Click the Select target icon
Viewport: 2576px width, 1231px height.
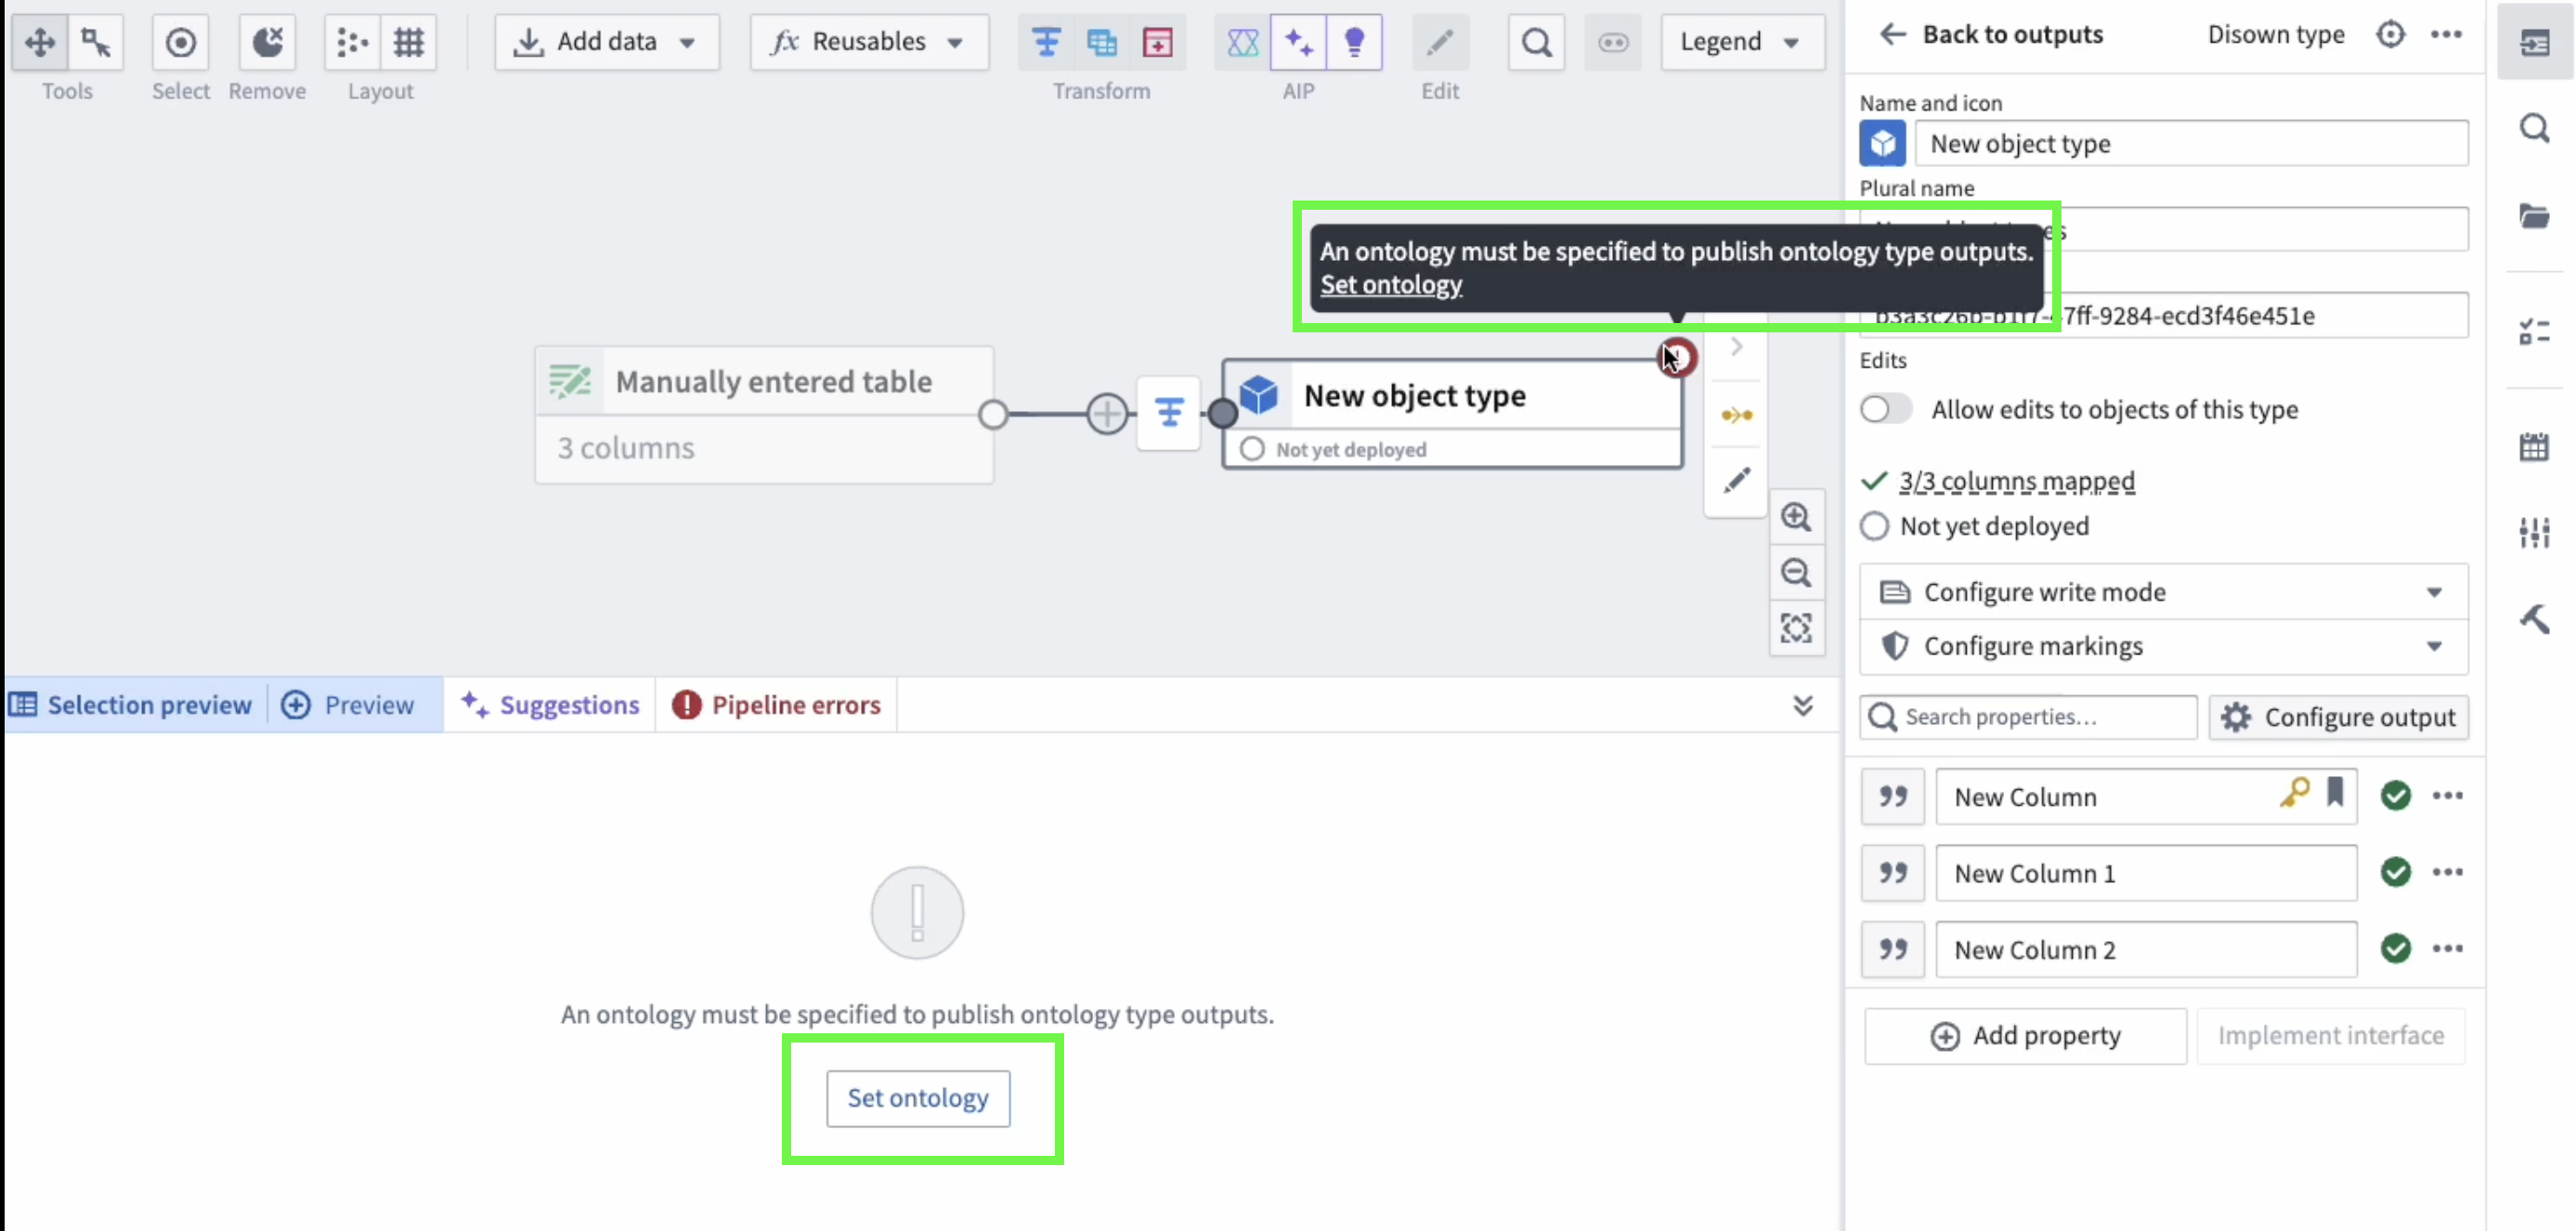(181, 42)
